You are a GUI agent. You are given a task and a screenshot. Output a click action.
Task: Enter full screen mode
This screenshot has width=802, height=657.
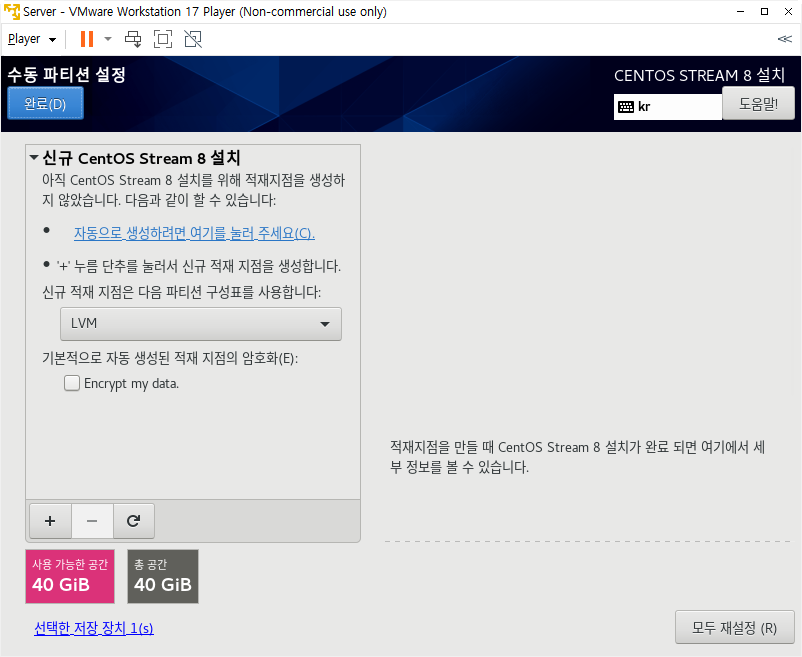click(x=163, y=39)
